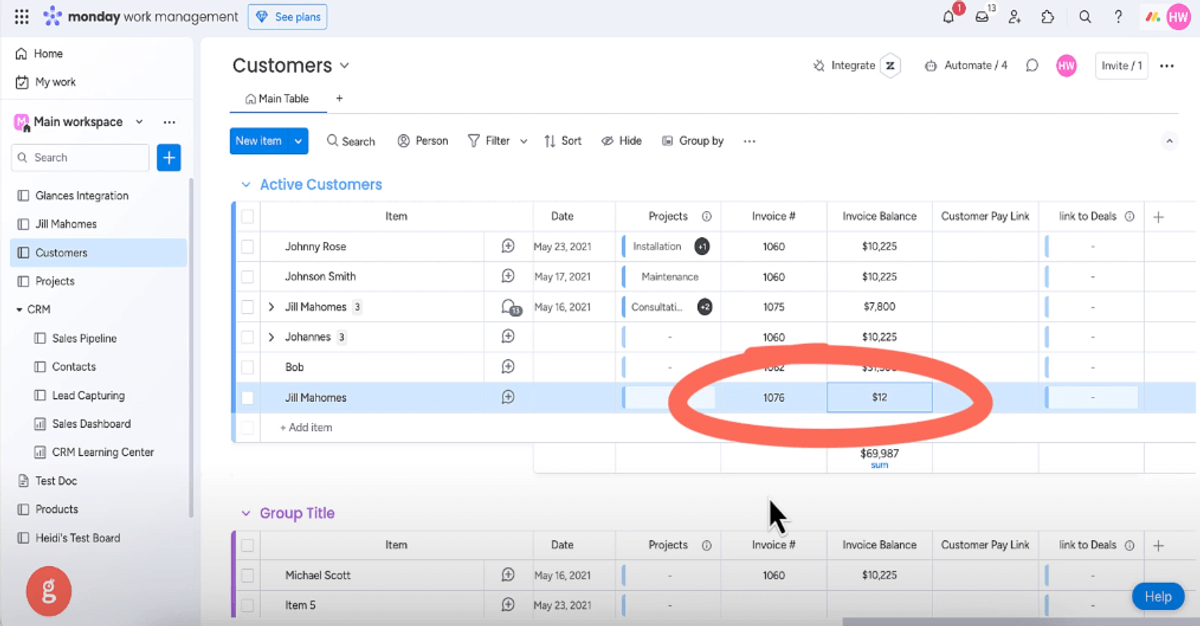
Task: Open the board discussion speech bubble icon
Action: click(1032, 65)
